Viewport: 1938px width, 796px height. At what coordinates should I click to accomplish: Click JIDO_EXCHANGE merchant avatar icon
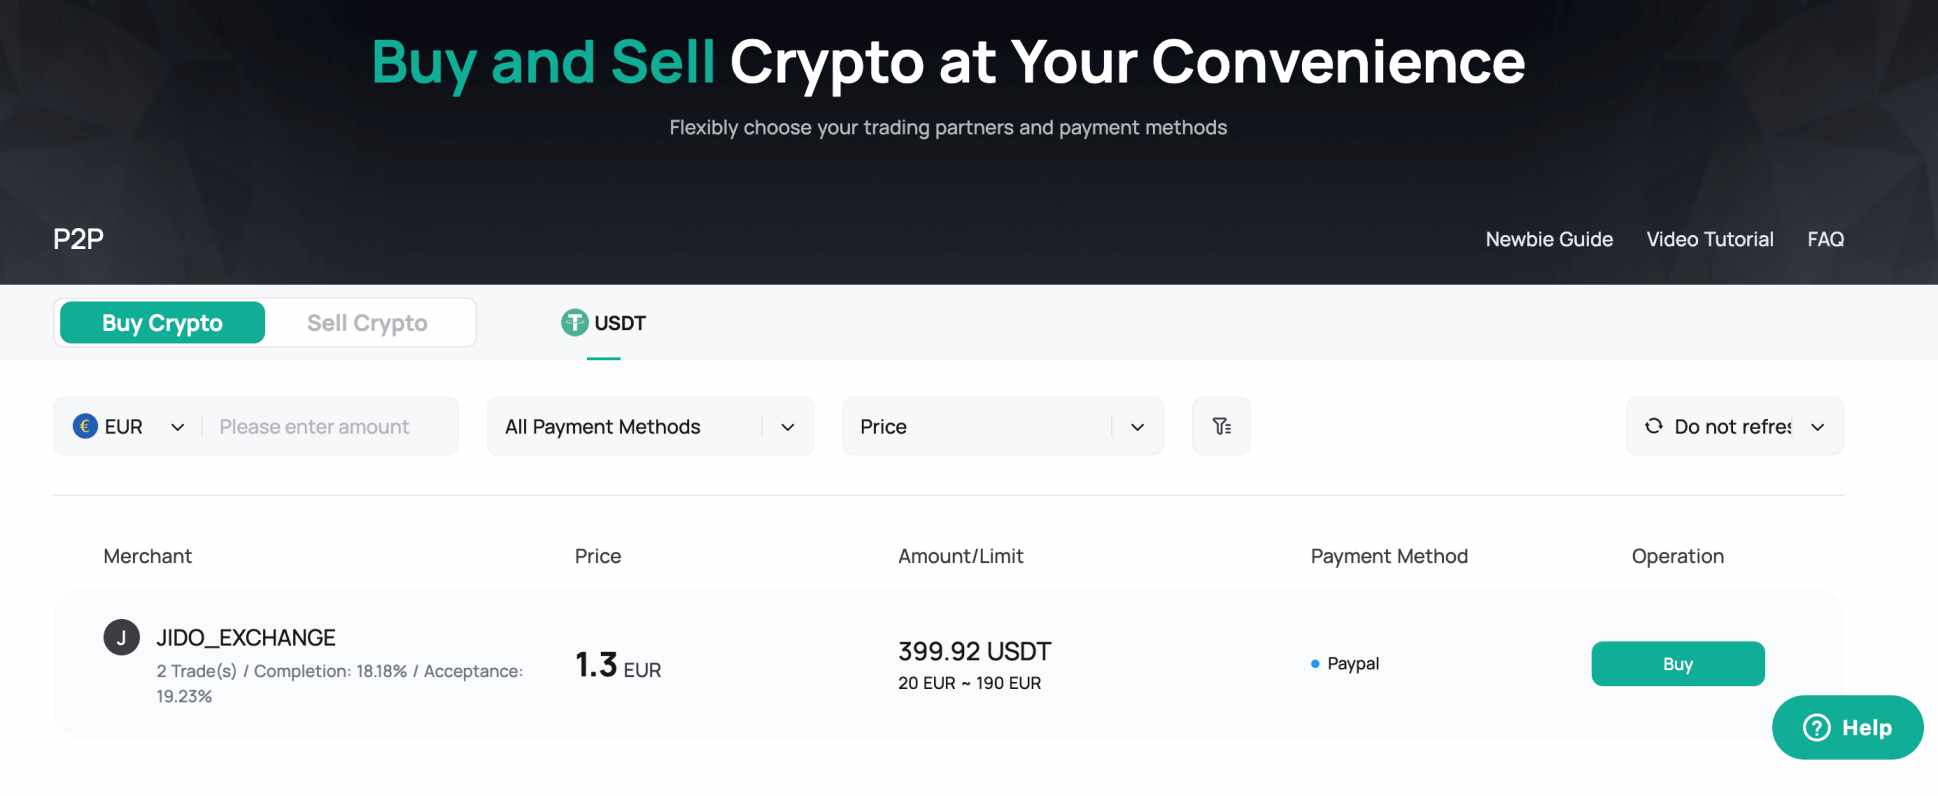121,638
